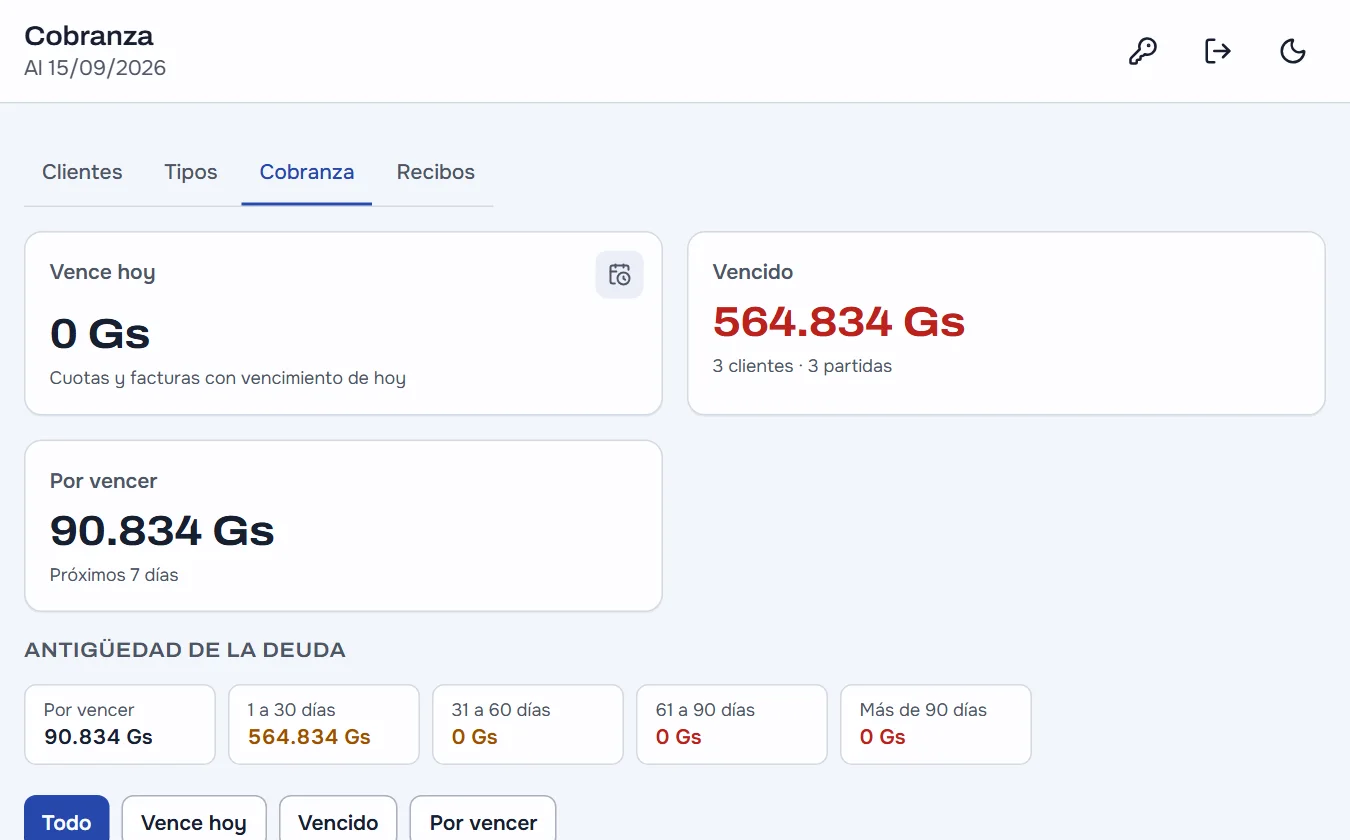
Task: Select the 61 a 90 días aging bucket
Action: (732, 724)
